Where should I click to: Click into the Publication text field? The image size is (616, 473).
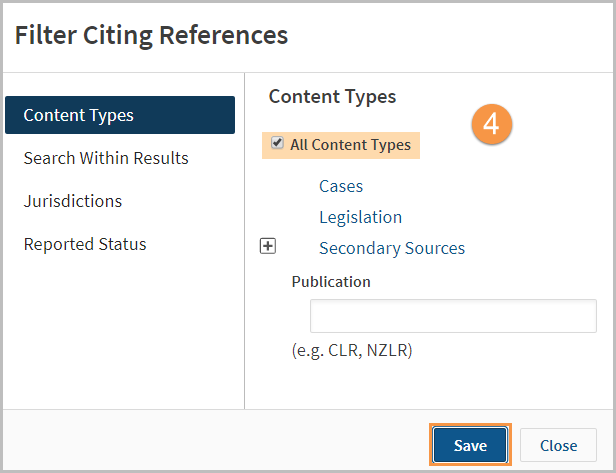[453, 316]
